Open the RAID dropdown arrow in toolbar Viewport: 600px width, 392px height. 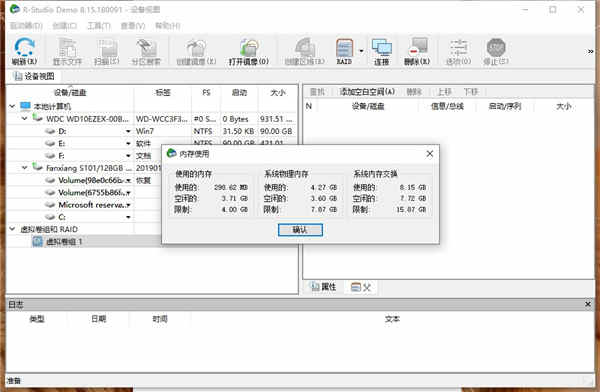(x=361, y=51)
